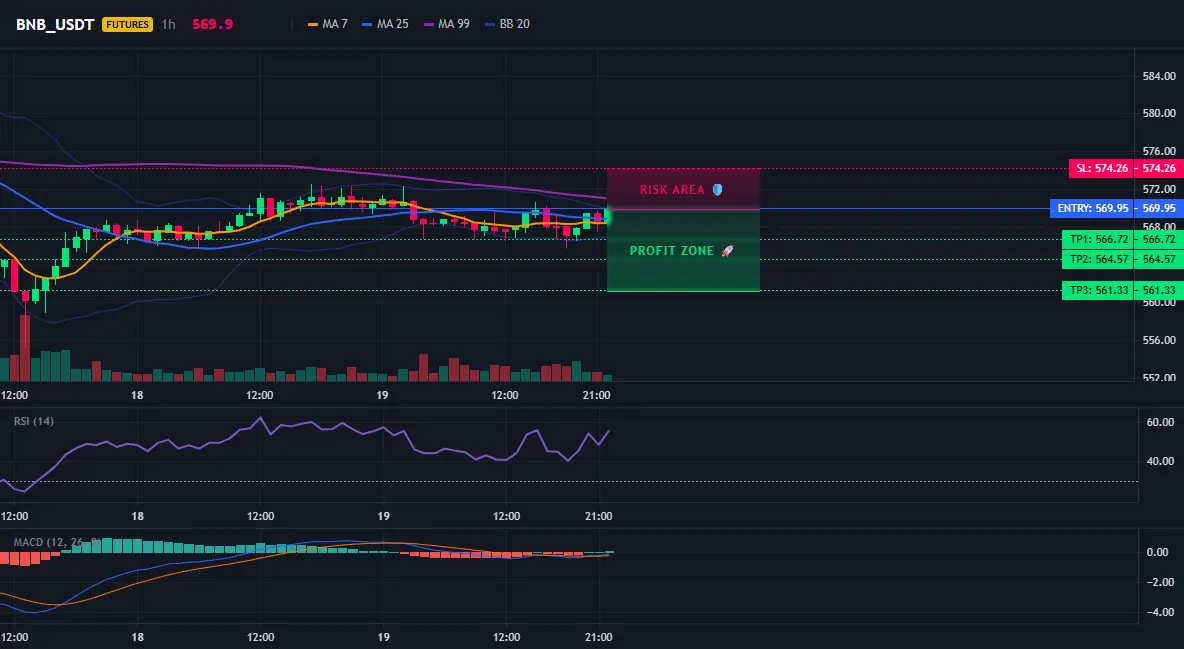The width and height of the screenshot is (1184, 649).
Task: Click the SL: 574.26 stop loss label
Action: tap(1100, 168)
